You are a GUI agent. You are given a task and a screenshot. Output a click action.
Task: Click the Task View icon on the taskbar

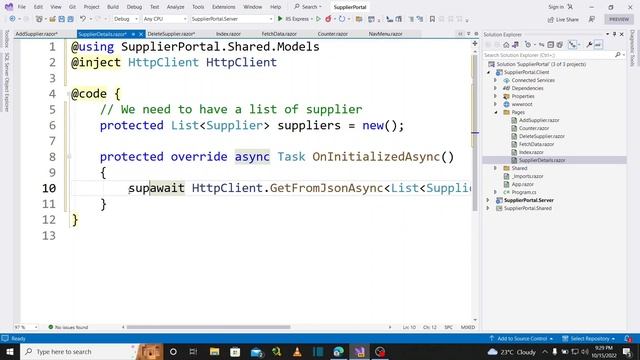click(x=193, y=351)
